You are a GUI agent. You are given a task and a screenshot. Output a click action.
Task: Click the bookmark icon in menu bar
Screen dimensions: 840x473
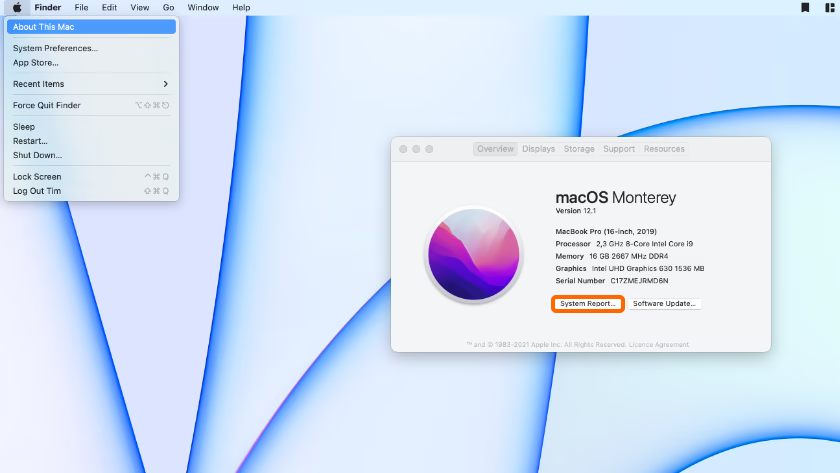coord(805,7)
